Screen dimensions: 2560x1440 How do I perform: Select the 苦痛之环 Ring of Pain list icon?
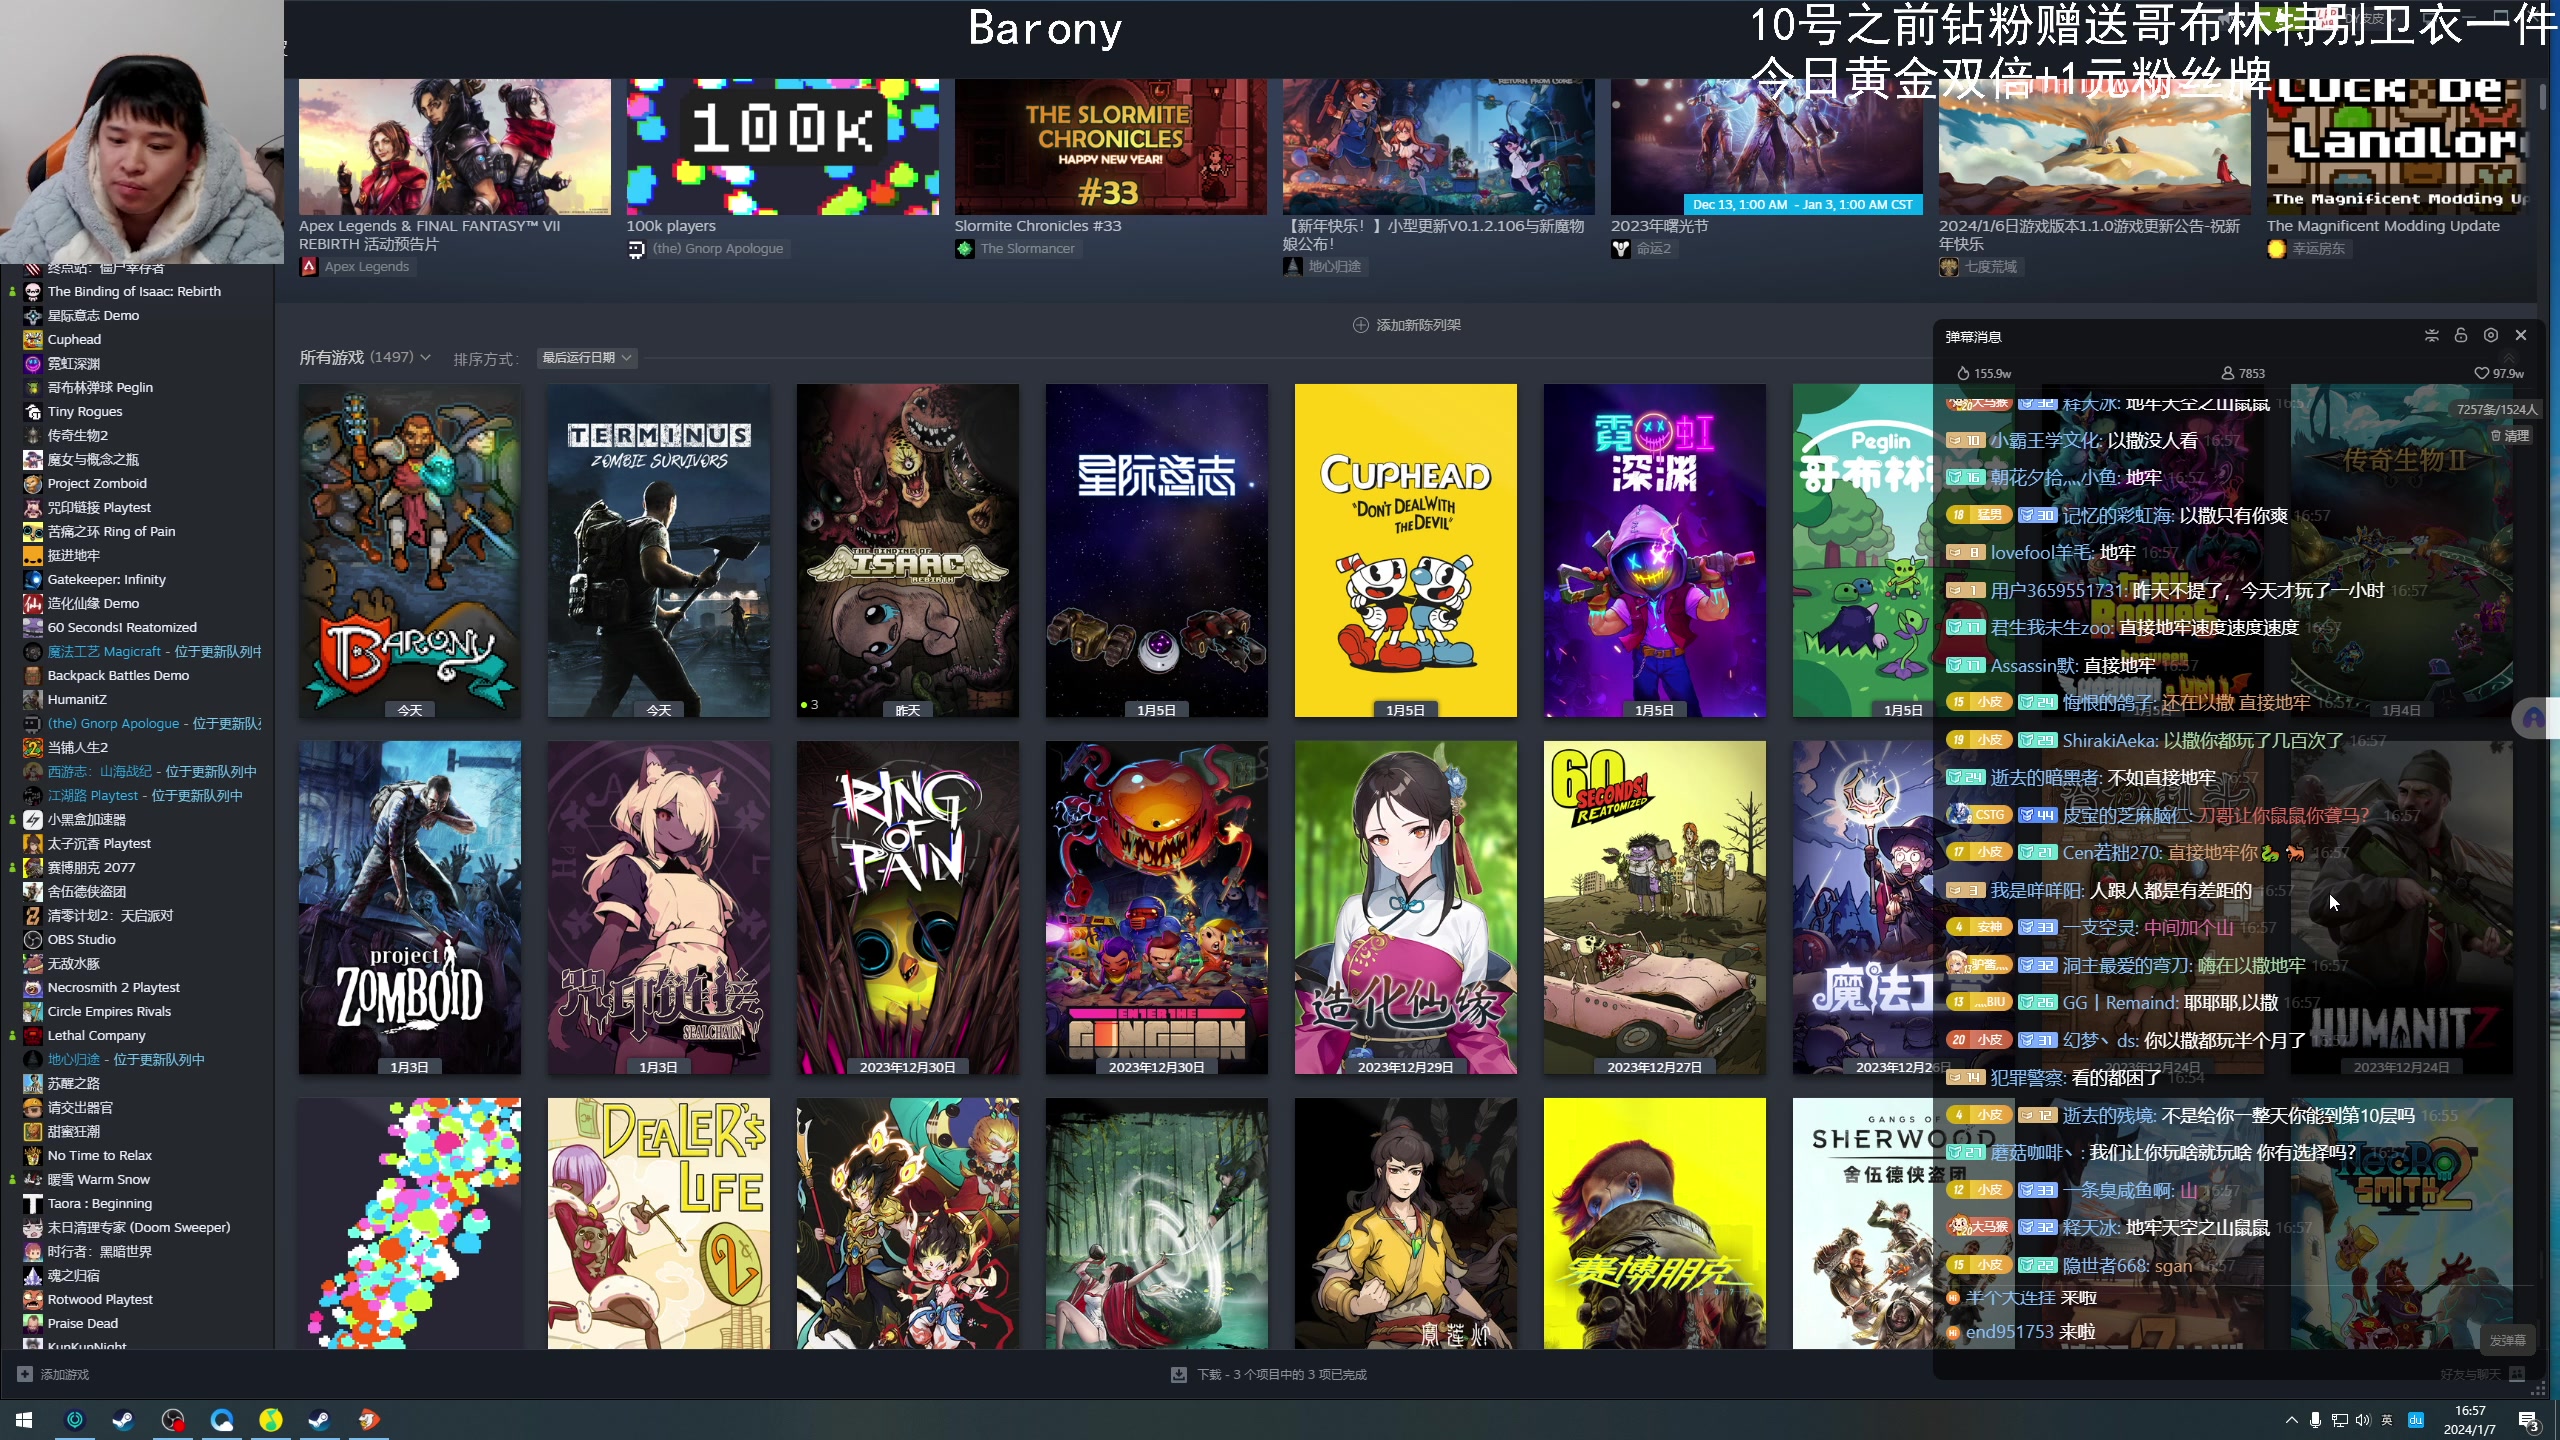[x=33, y=531]
